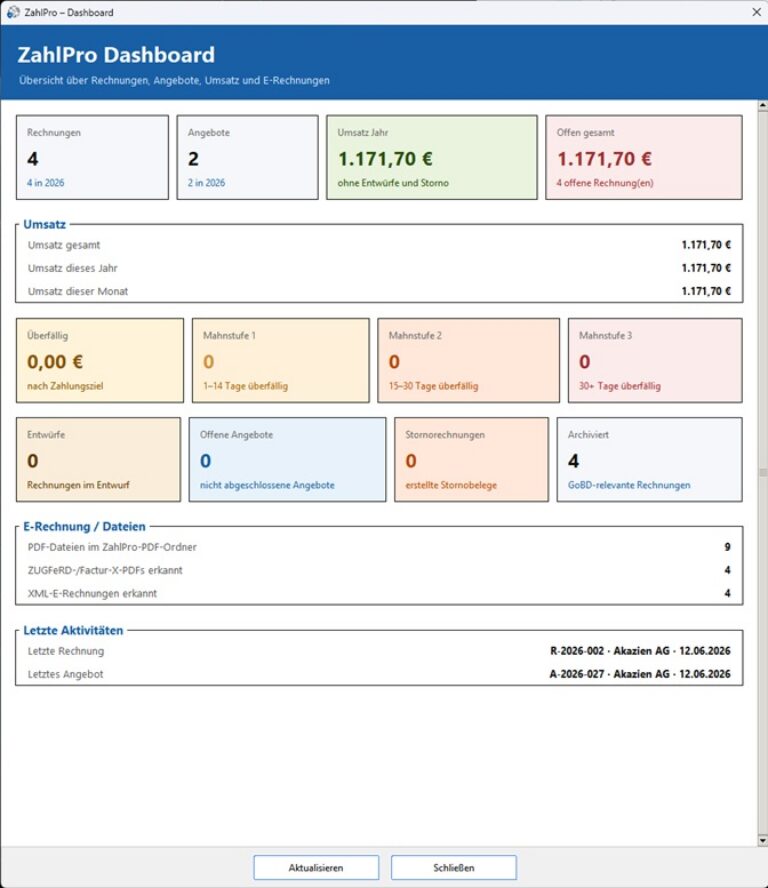
Task: Click '15–30 Tage überfällig' text
Action: coord(433,386)
